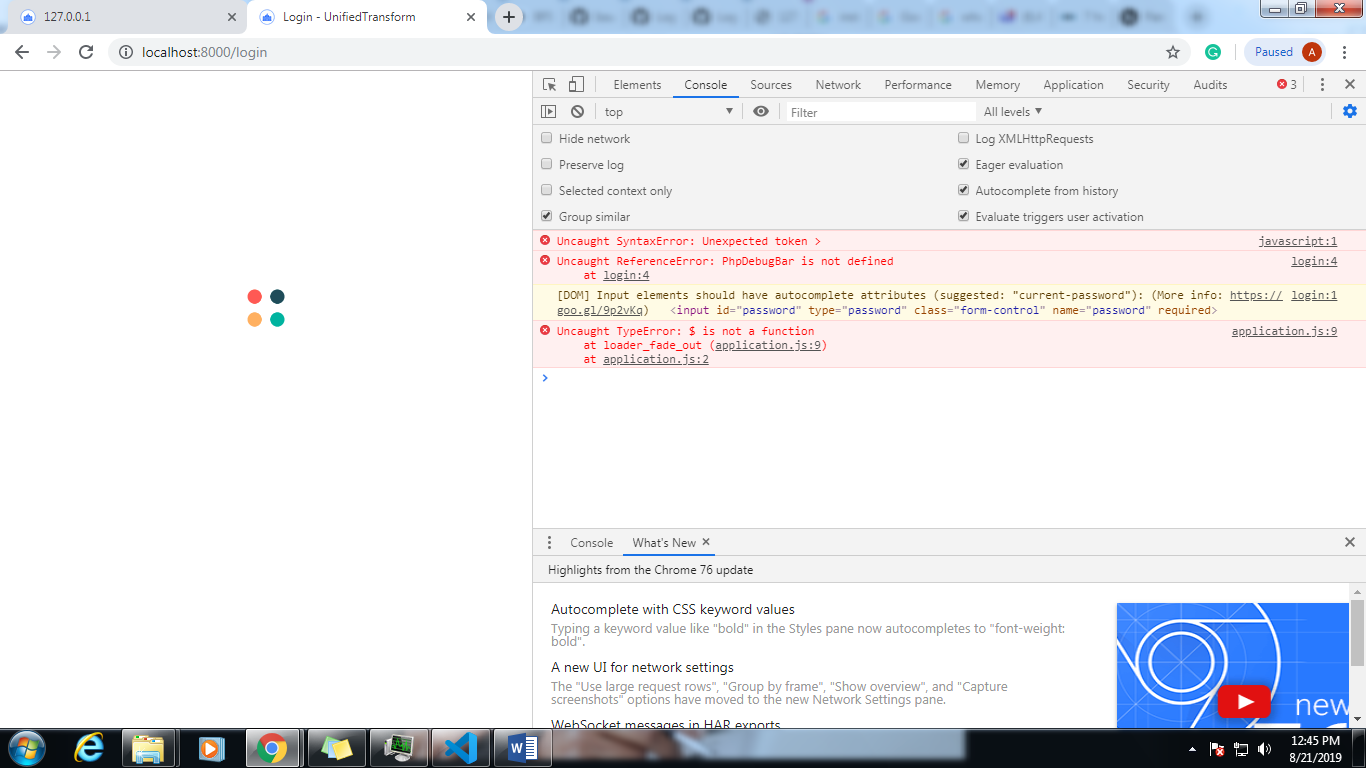Enable Log XMLHttpRequests
Viewport: 1366px width, 768px height.
963,137
